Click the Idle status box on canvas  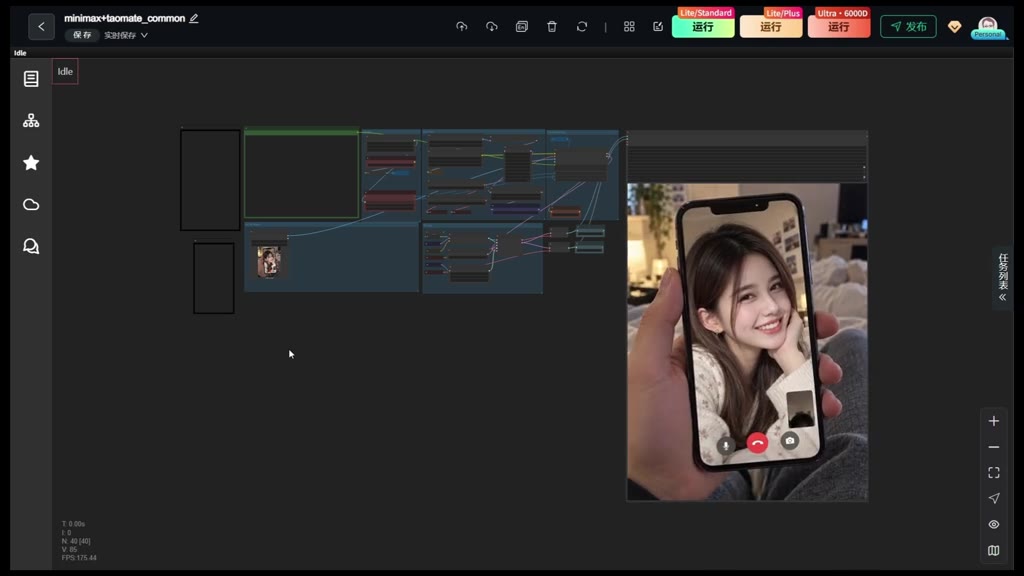pos(65,72)
